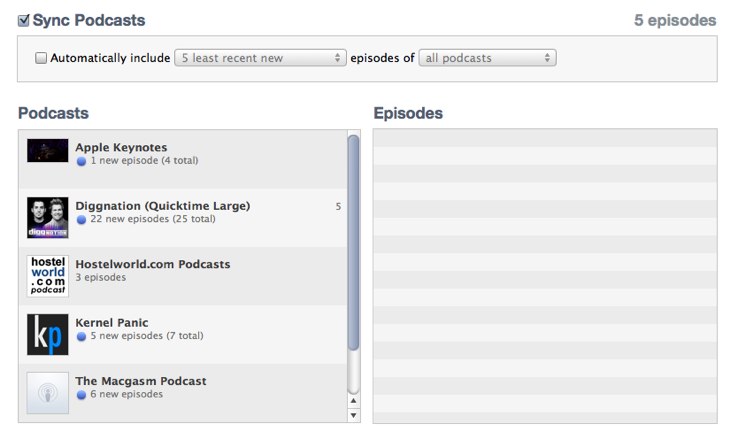The width and height of the screenshot is (737, 438).
Task: Select the Apple Keynotes podcast title
Action: tap(121, 147)
